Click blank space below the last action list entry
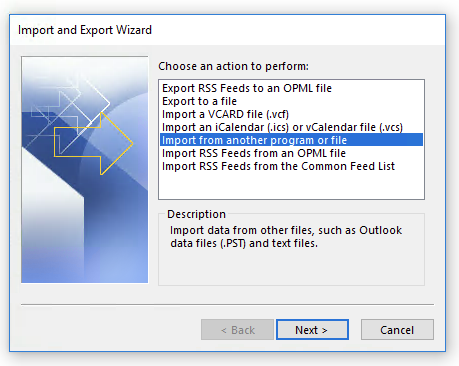This screenshot has height=366, width=459. [x=291, y=185]
